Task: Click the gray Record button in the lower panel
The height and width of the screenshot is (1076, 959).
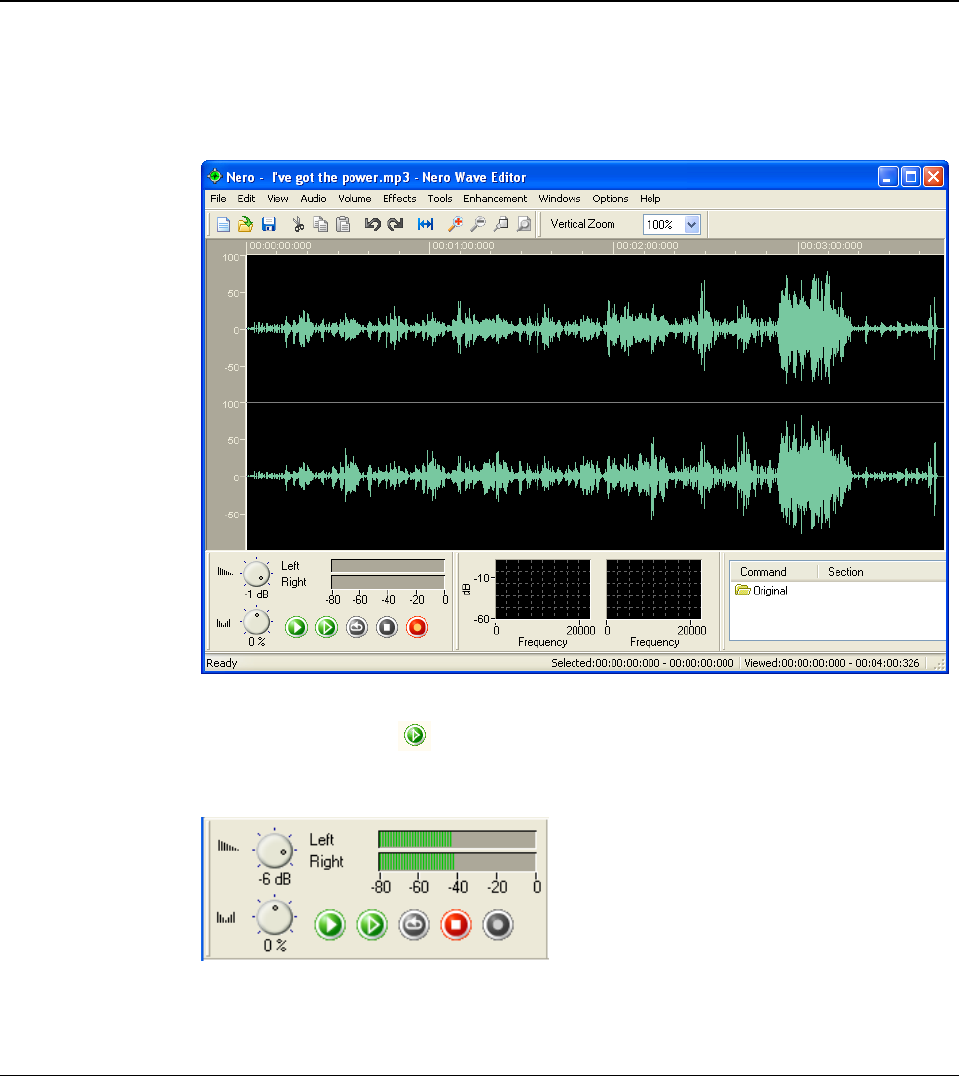Action: click(498, 924)
